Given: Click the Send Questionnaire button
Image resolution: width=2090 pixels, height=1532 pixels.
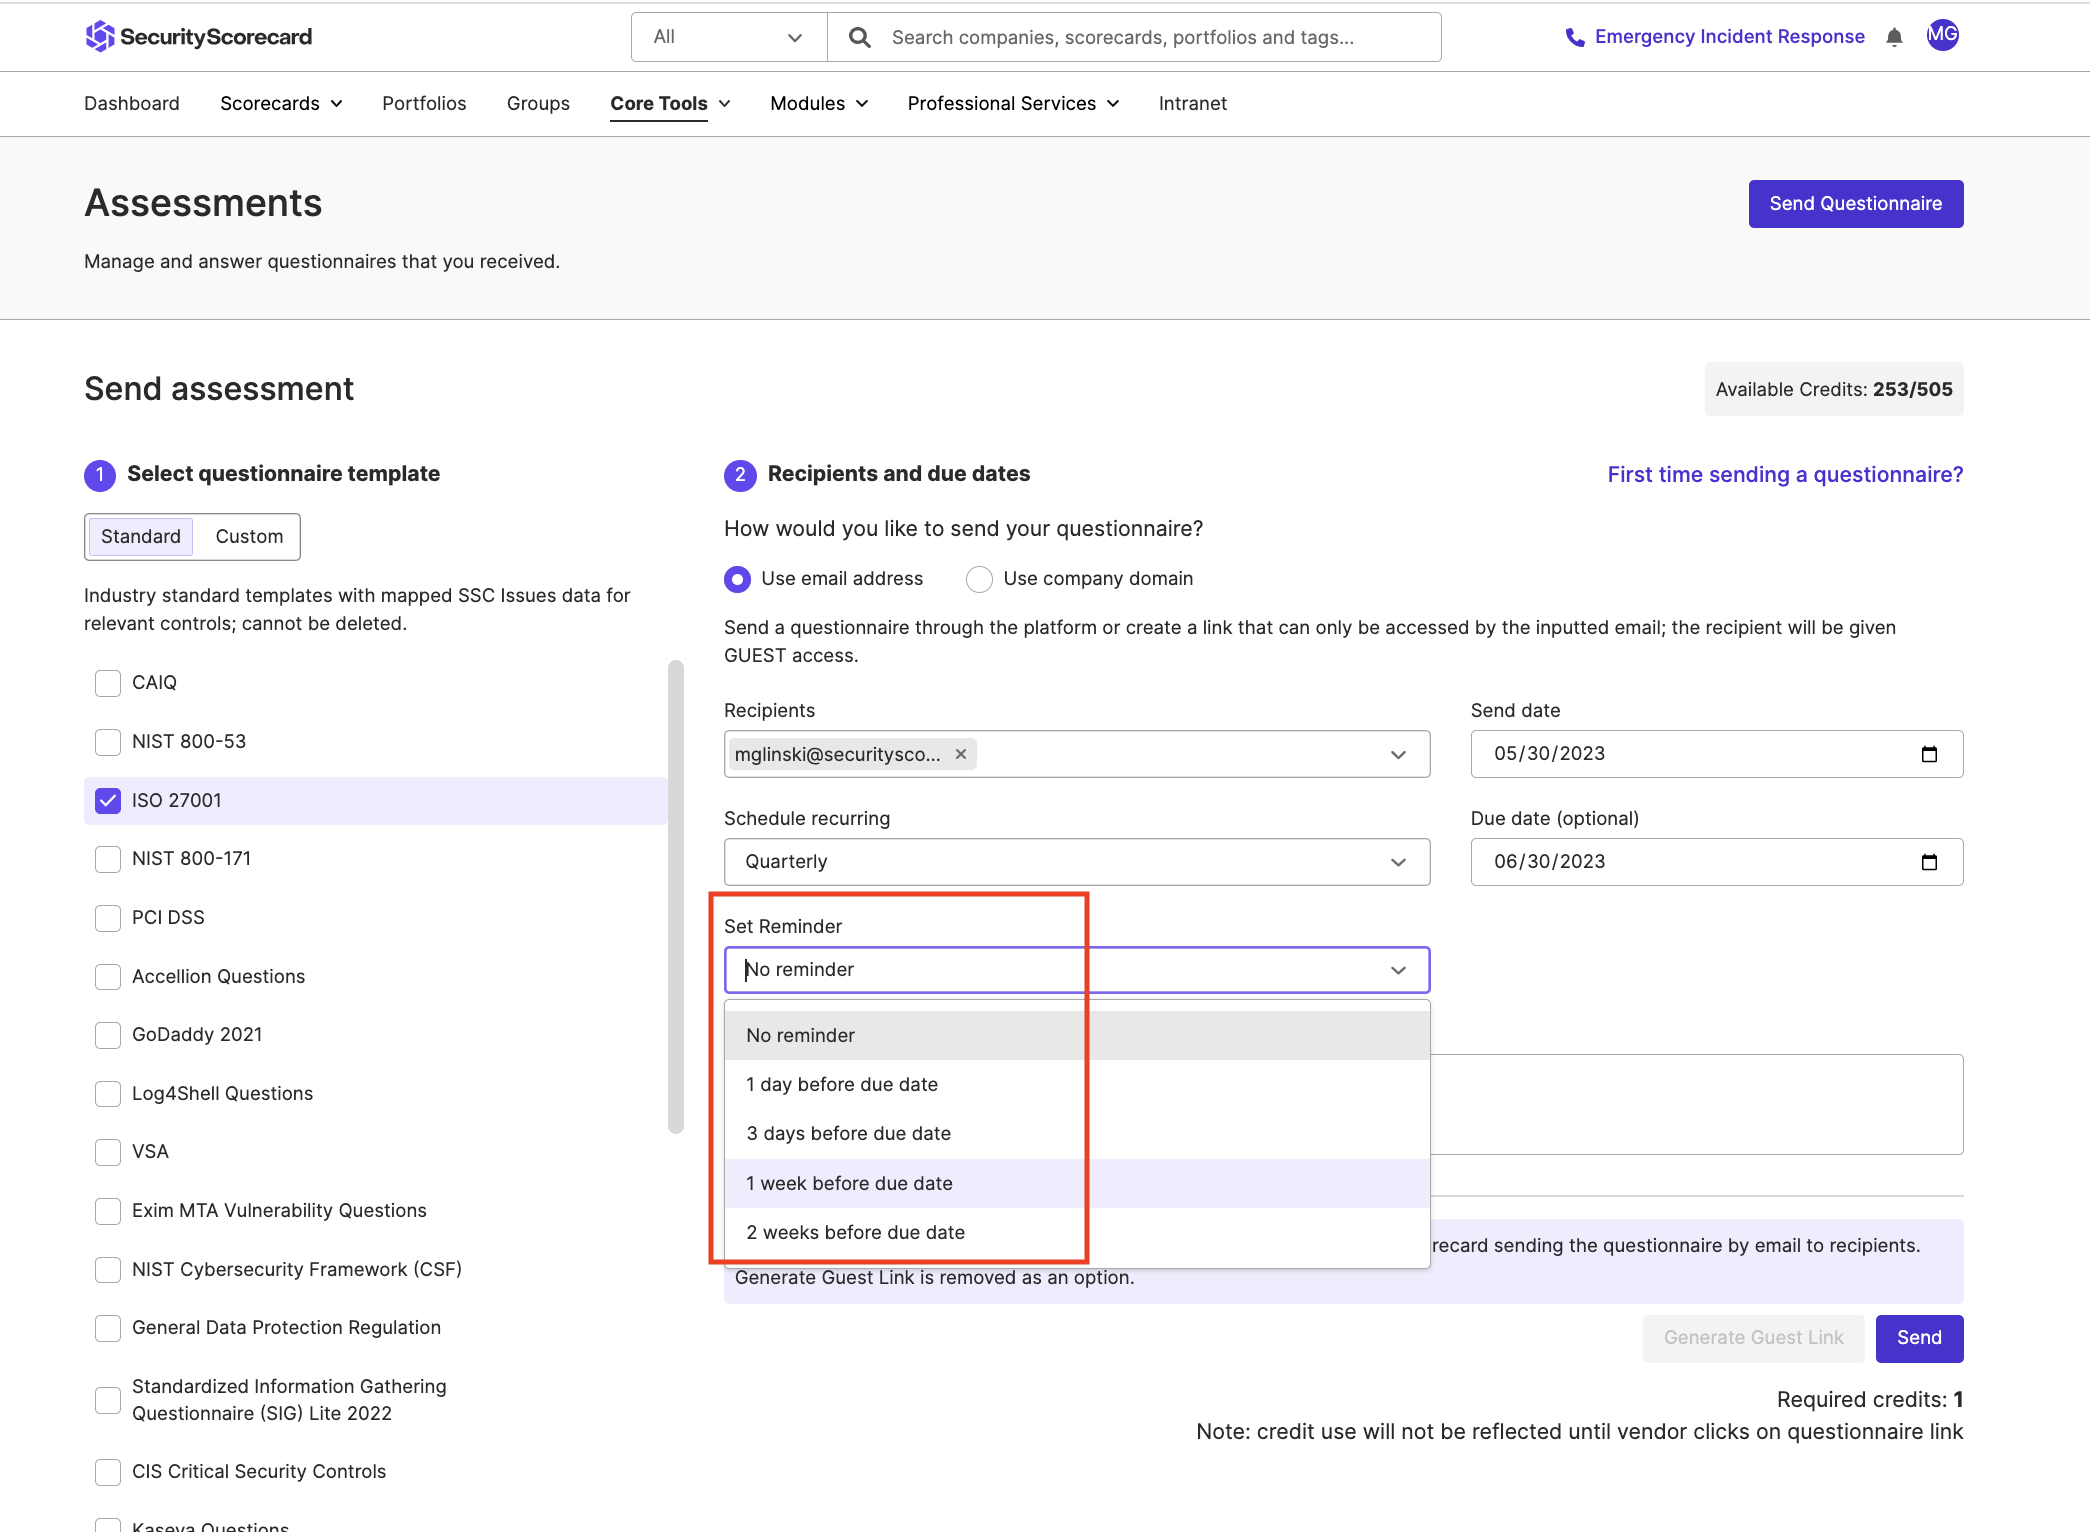Looking at the screenshot, I should 1855,203.
